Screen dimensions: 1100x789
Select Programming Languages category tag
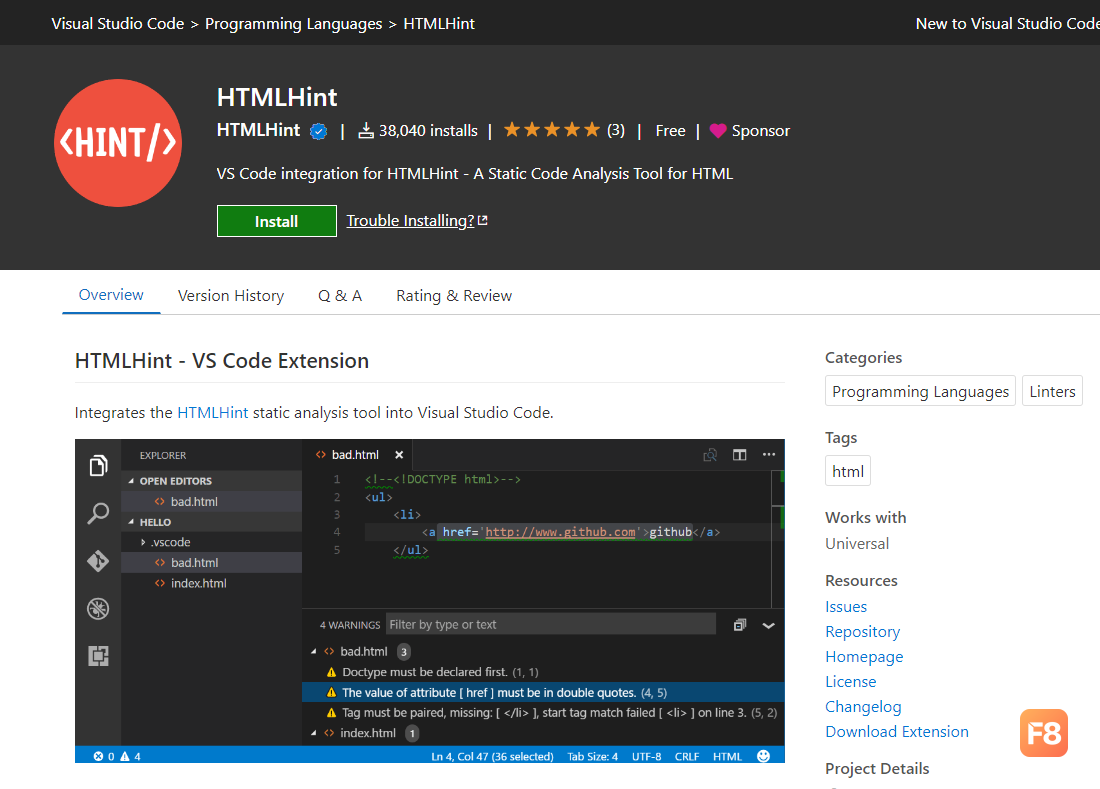pos(920,391)
